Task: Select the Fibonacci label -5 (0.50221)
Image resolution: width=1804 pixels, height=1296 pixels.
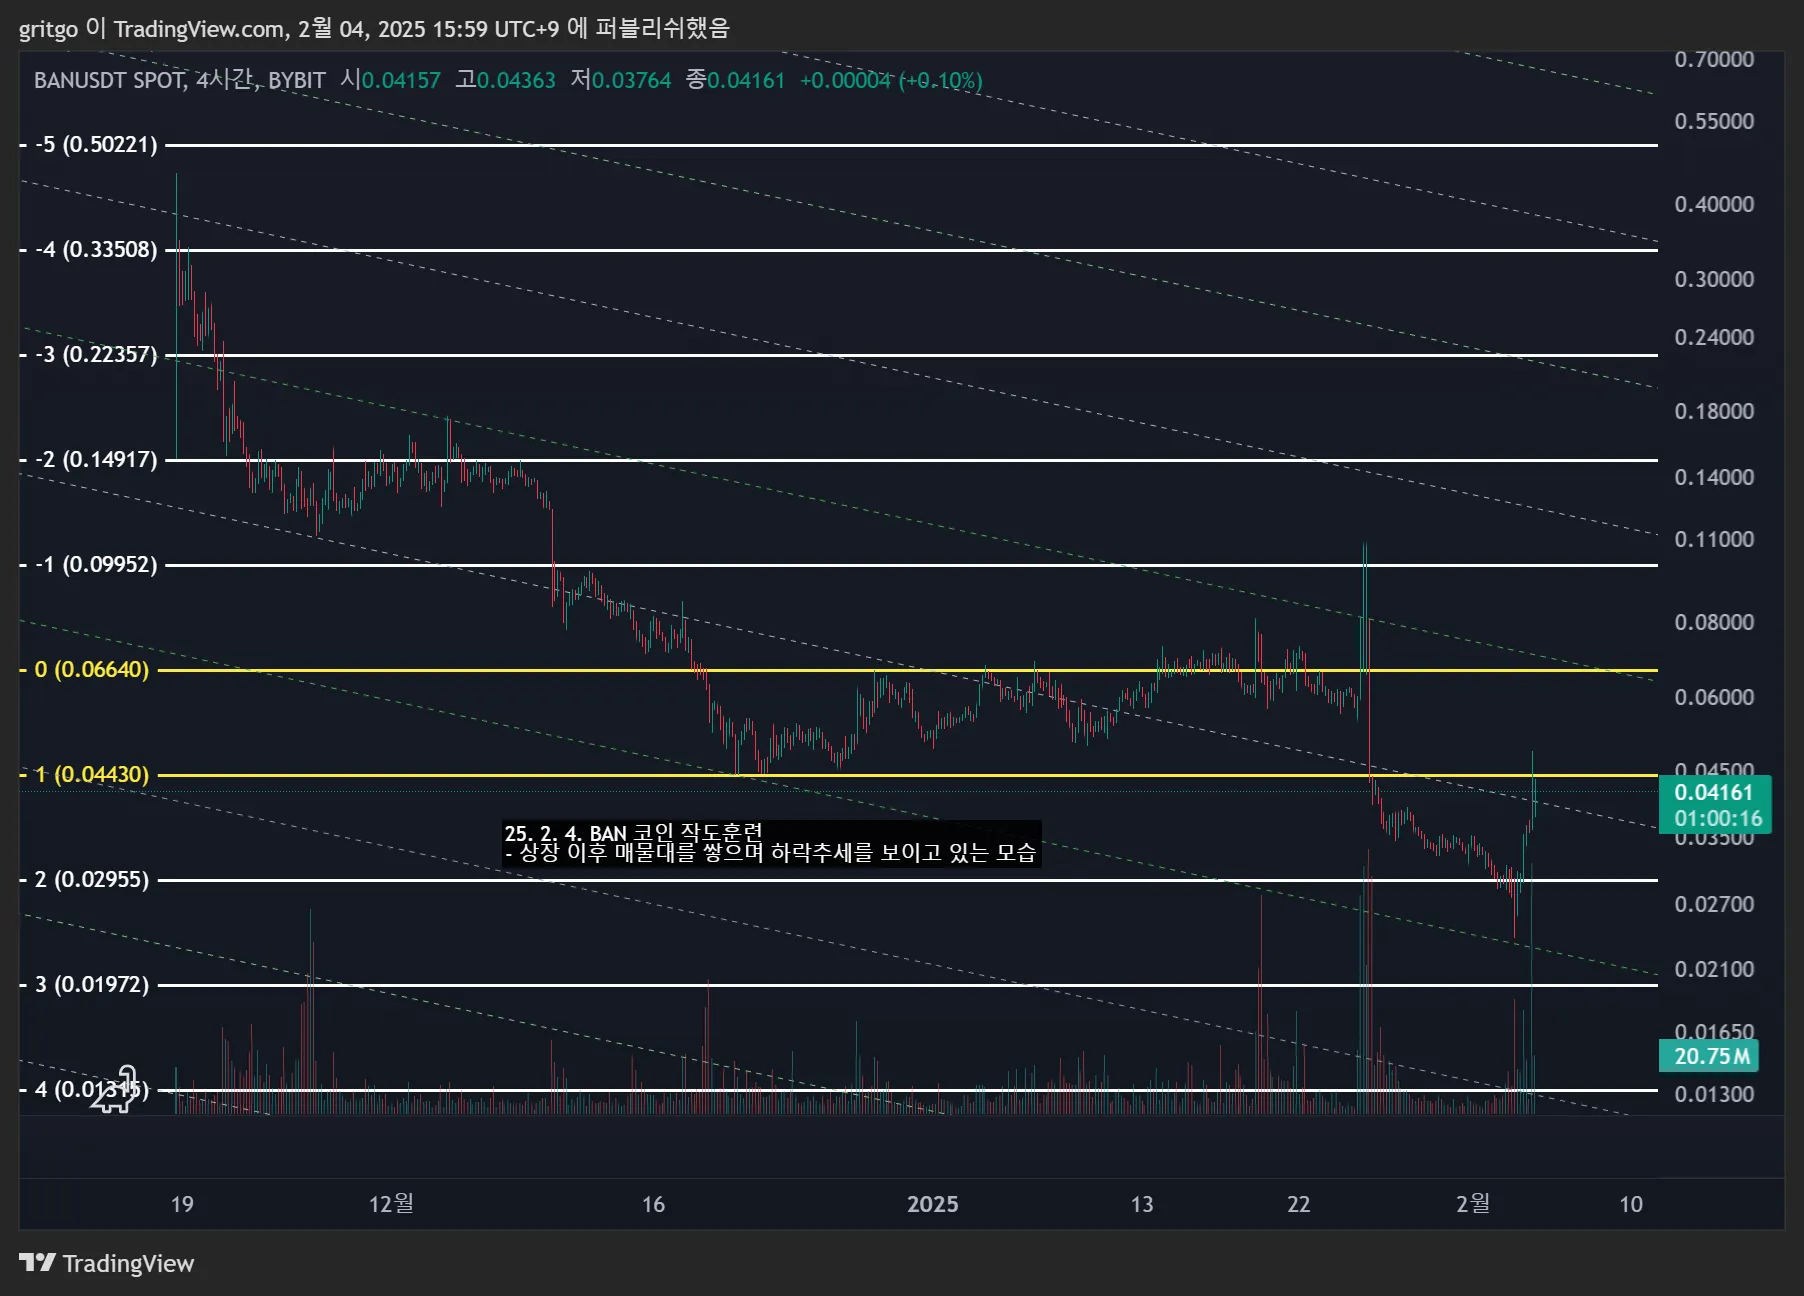Action: 96,144
